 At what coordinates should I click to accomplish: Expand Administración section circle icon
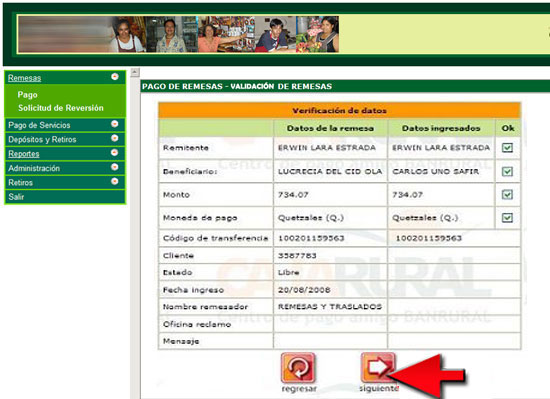115,167
